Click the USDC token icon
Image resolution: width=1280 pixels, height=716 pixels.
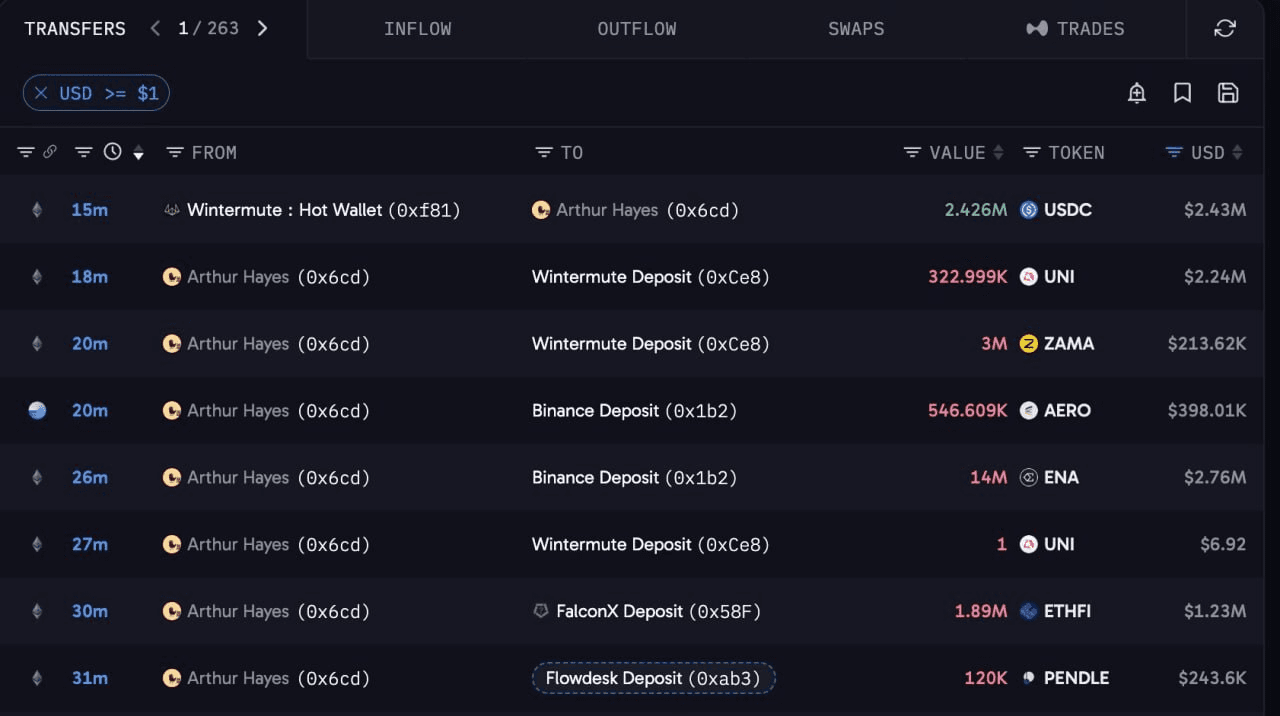coord(1028,210)
